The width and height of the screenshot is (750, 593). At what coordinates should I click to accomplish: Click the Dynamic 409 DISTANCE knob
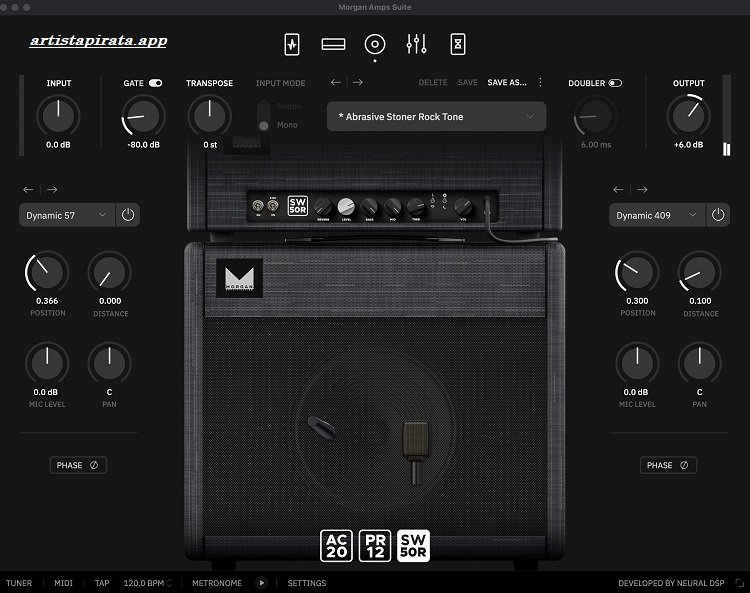[700, 273]
